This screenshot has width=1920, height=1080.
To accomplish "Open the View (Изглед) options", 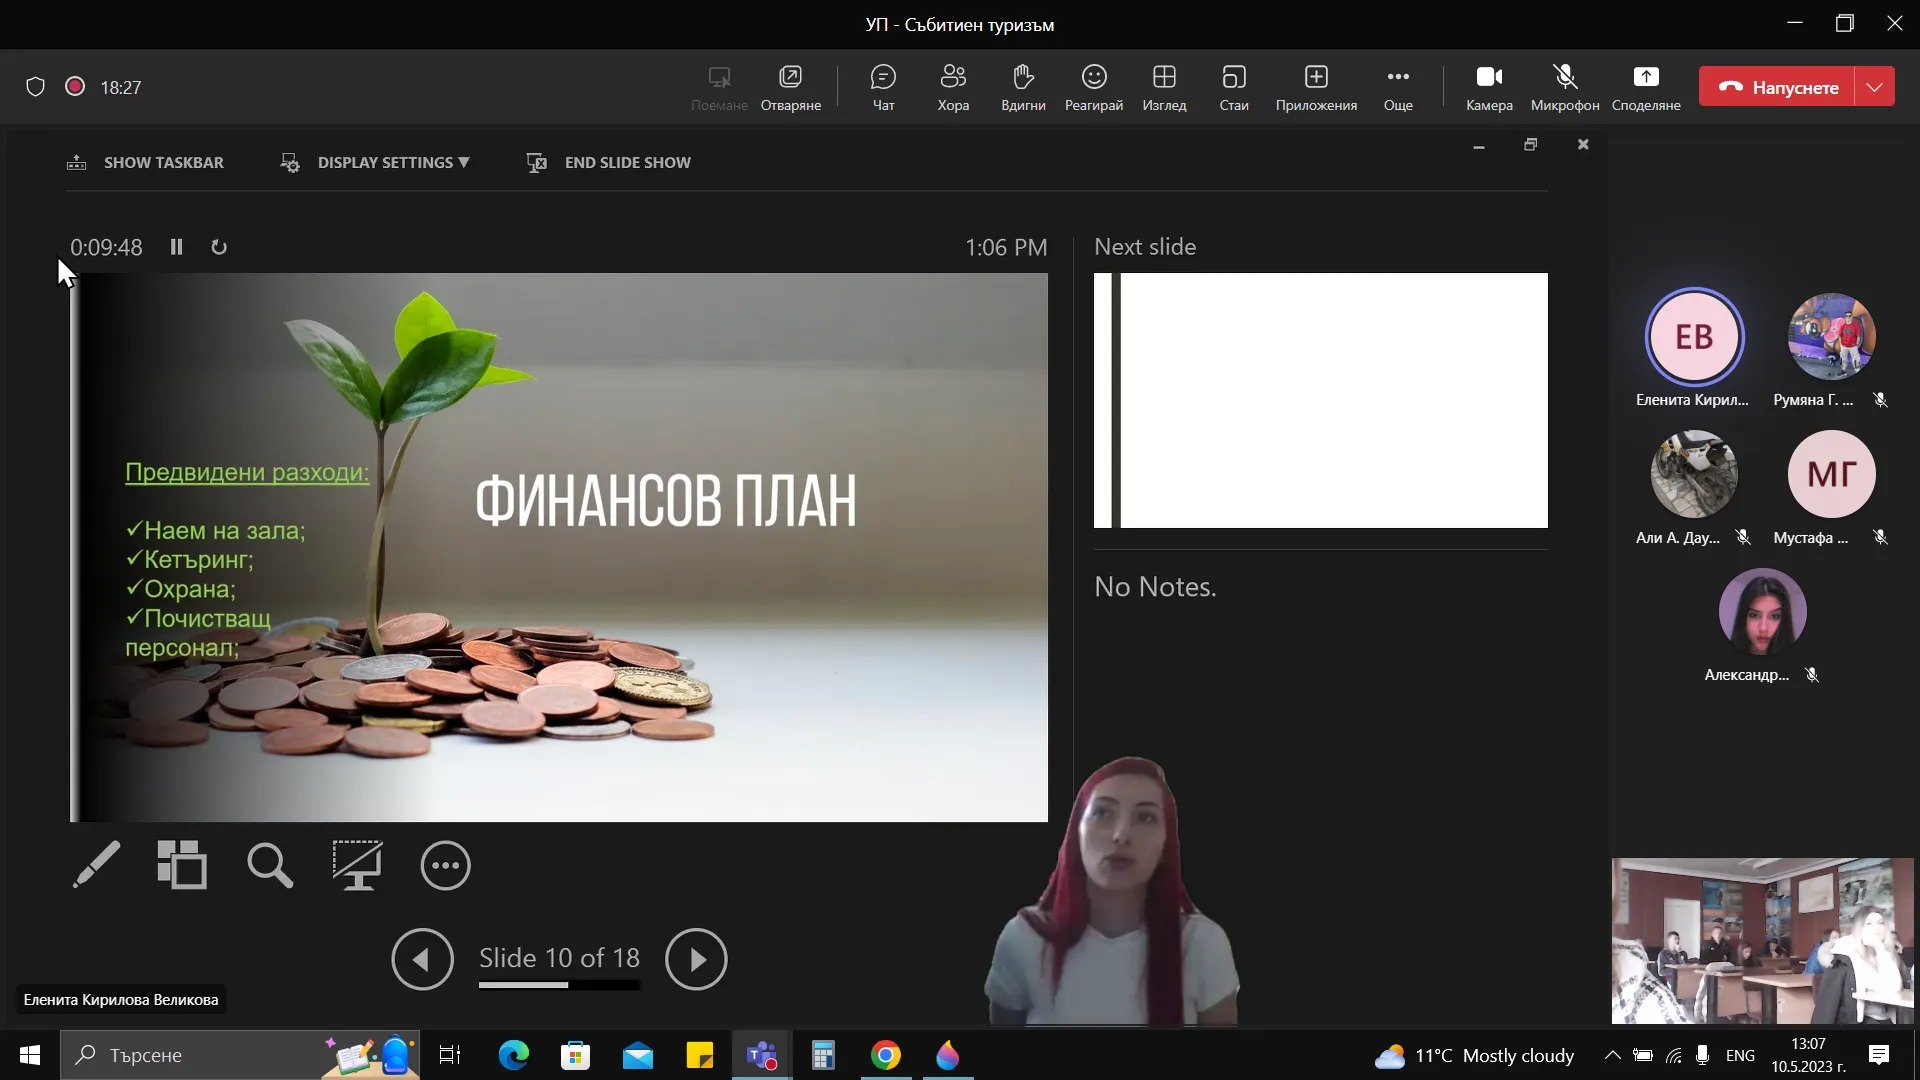I will tap(1164, 88).
